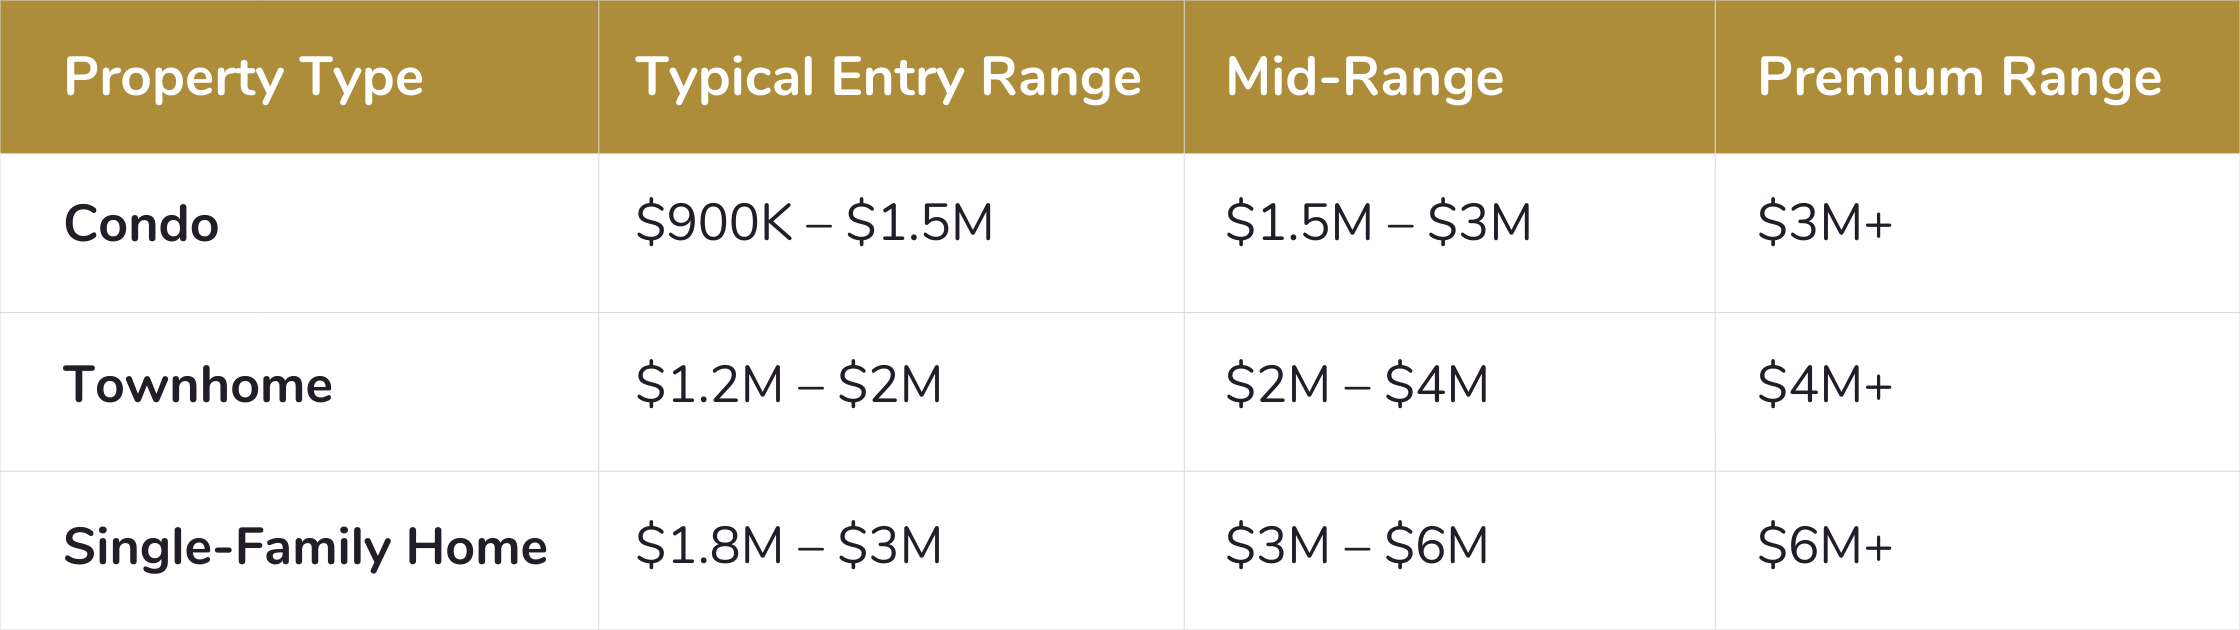The height and width of the screenshot is (630, 2240).
Task: Click the $1.2M – $2M cell
Action: [x=789, y=384]
